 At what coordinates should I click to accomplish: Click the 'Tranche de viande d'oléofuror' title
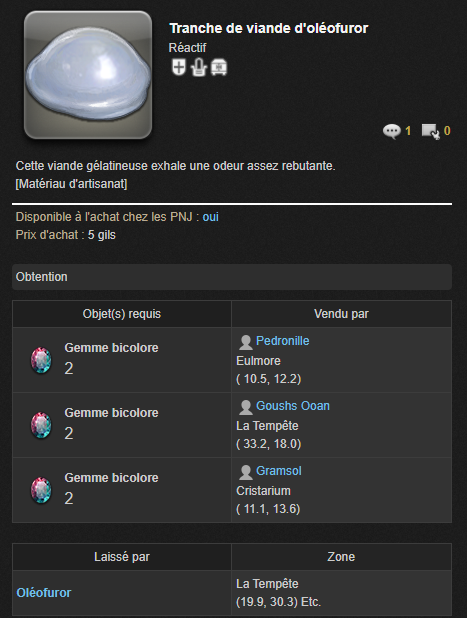pos(269,28)
